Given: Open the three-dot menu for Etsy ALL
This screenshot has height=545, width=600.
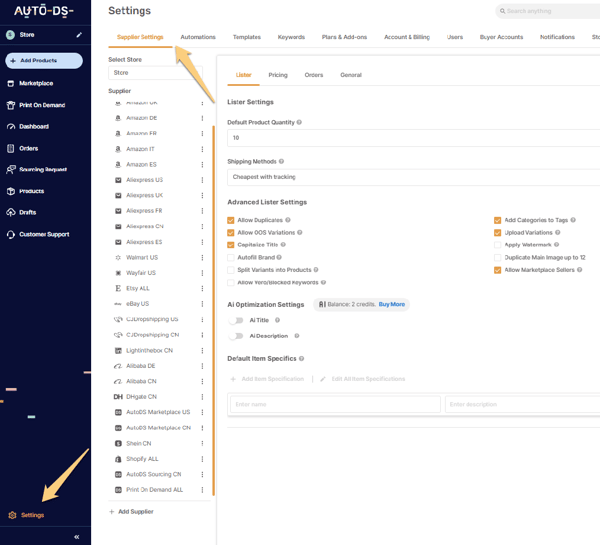Looking at the screenshot, I should pos(202,288).
